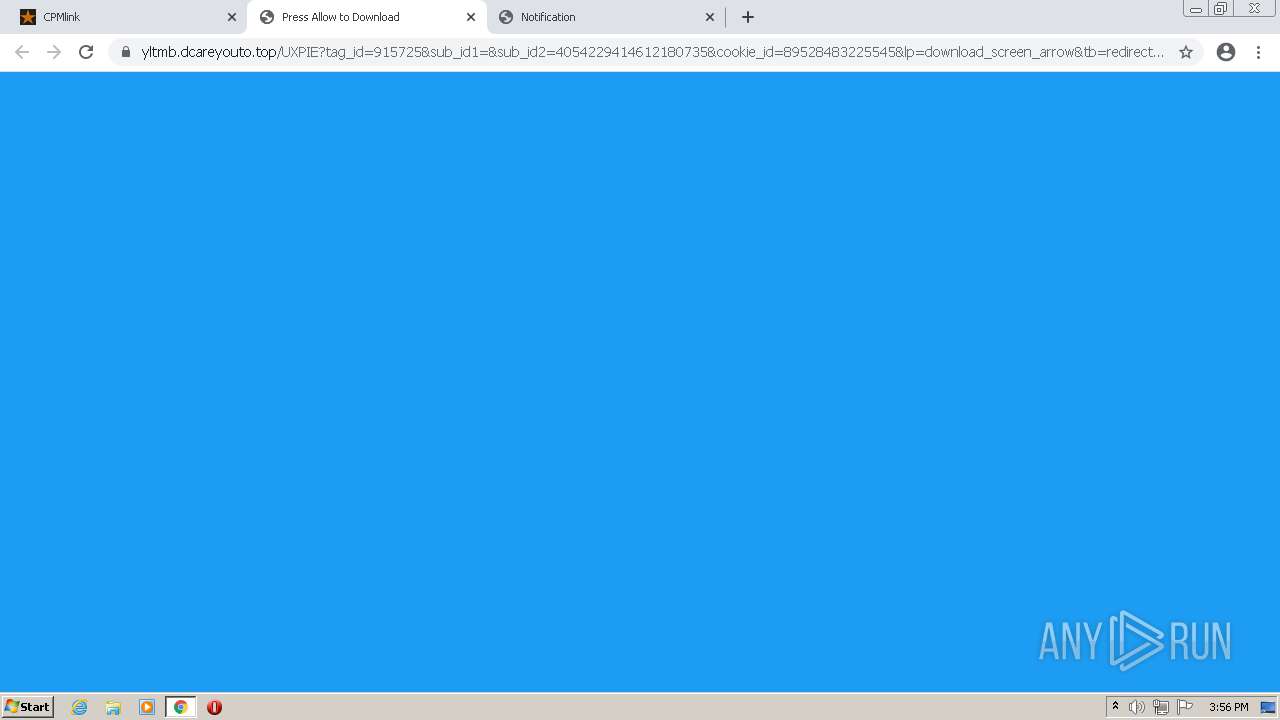Restore down the Chrome window
This screenshot has height=720, width=1280.
1220,9
